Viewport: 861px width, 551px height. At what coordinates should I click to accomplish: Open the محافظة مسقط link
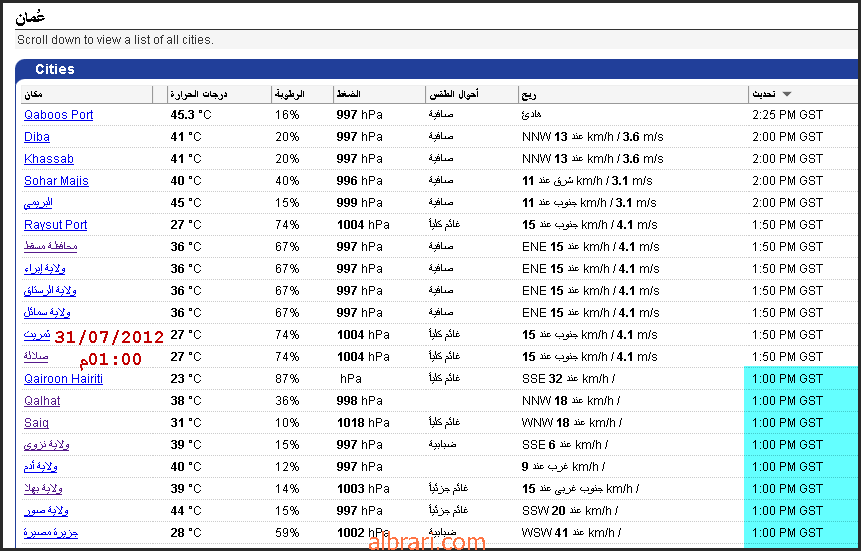pyautogui.click(x=51, y=246)
